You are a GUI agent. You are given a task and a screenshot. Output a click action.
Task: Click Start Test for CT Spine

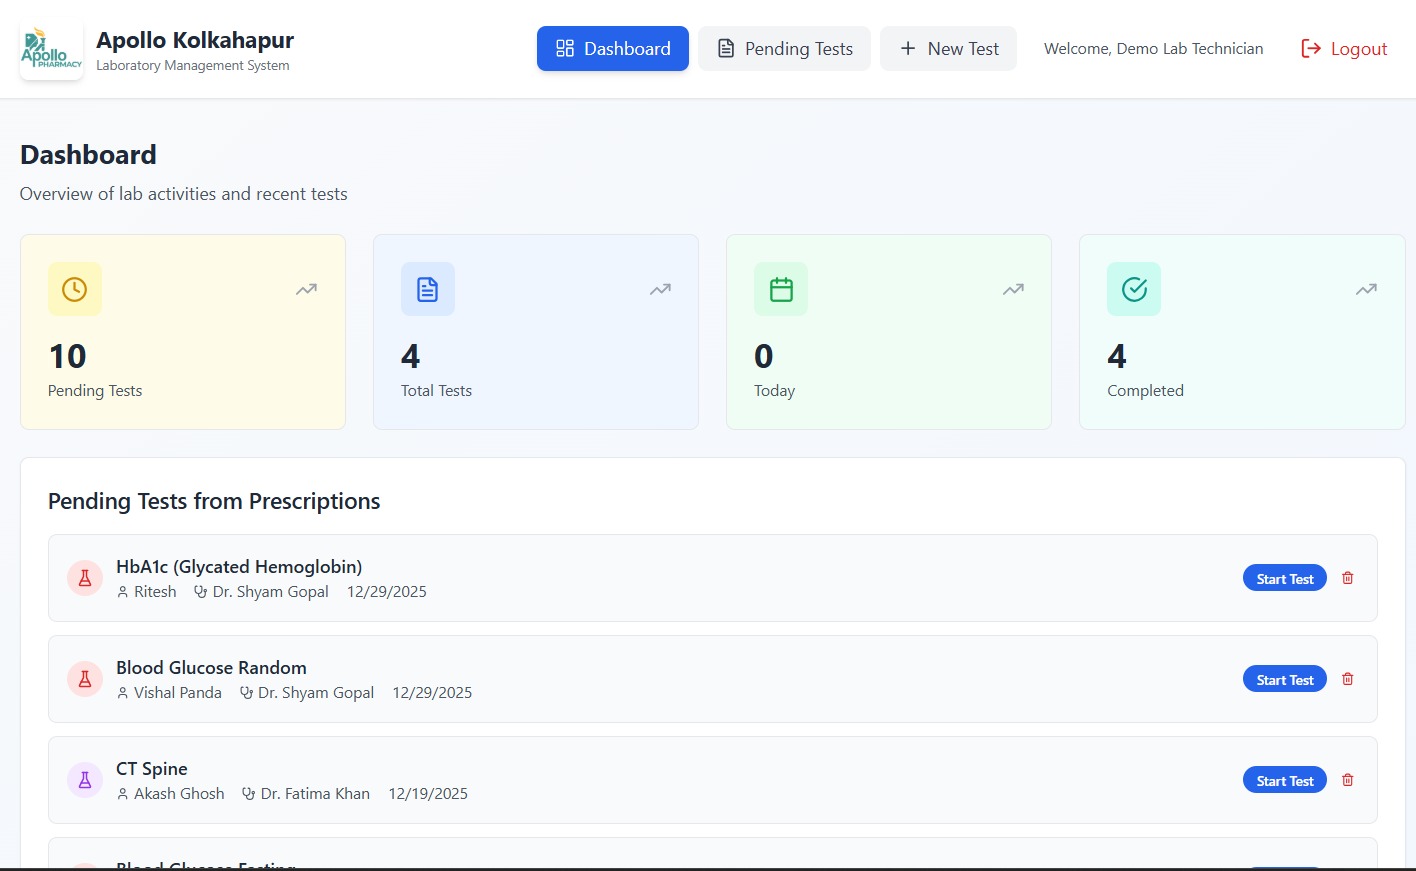1284,780
